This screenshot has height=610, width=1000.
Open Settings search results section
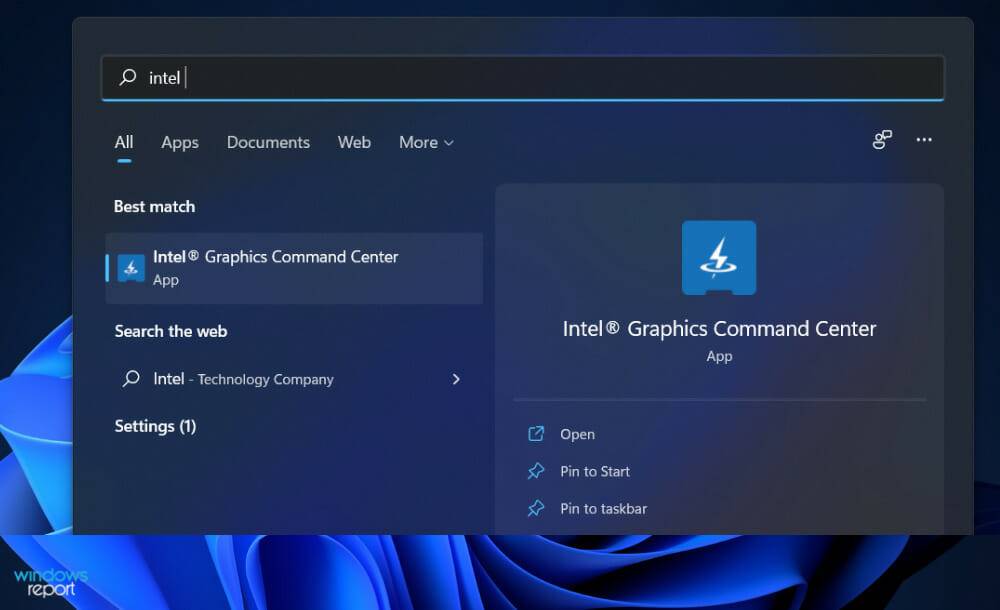pyautogui.click(x=155, y=426)
